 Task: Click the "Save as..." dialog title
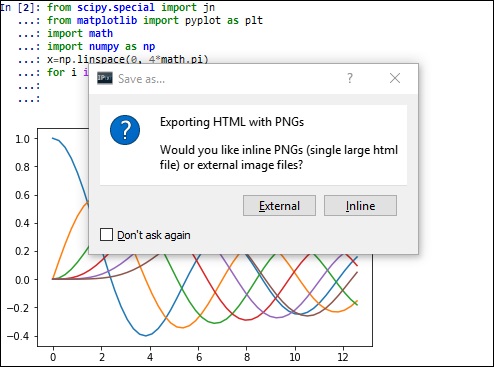pyautogui.click(x=141, y=79)
